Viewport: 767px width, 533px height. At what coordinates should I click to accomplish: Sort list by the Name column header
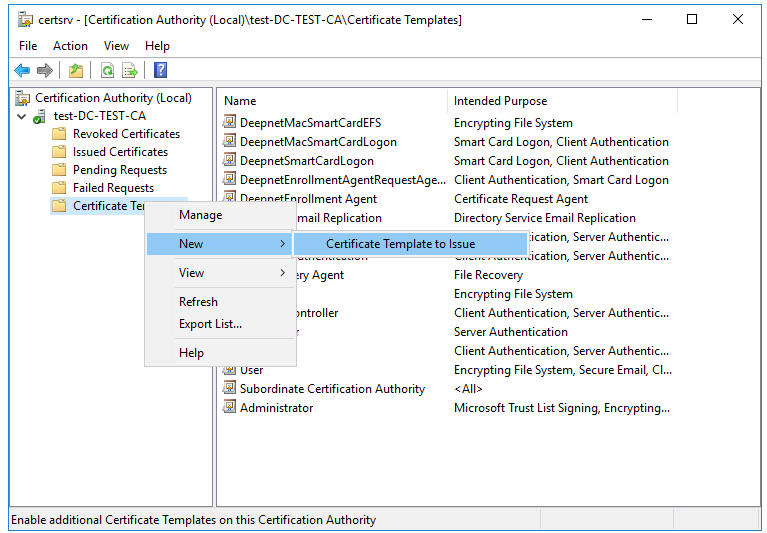pos(240,101)
